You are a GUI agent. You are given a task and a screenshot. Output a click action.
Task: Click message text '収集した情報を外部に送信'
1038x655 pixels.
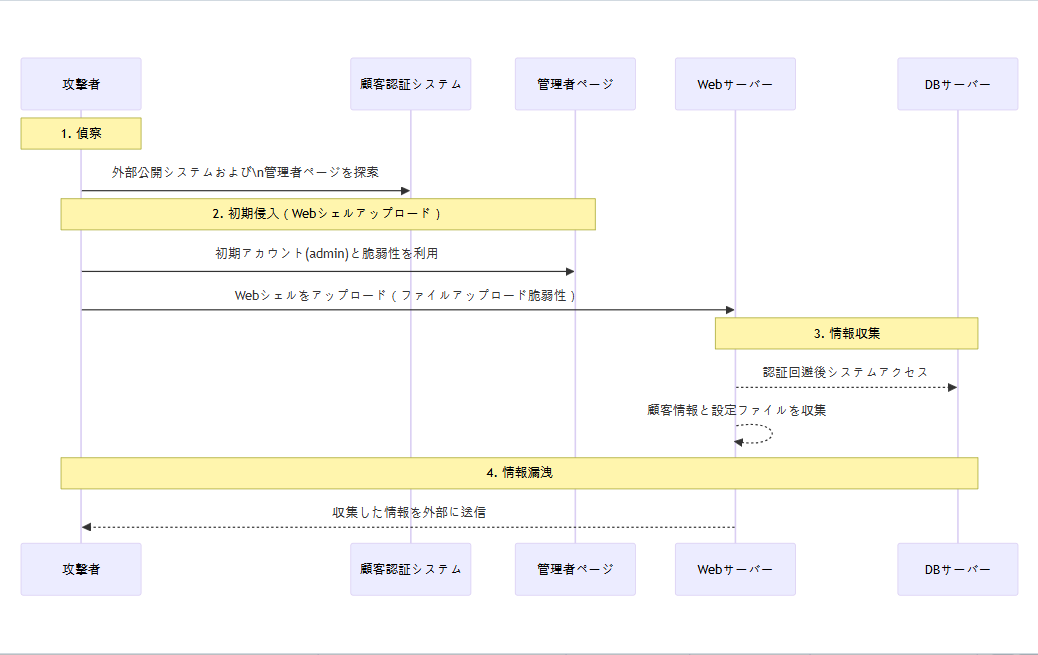(x=408, y=512)
